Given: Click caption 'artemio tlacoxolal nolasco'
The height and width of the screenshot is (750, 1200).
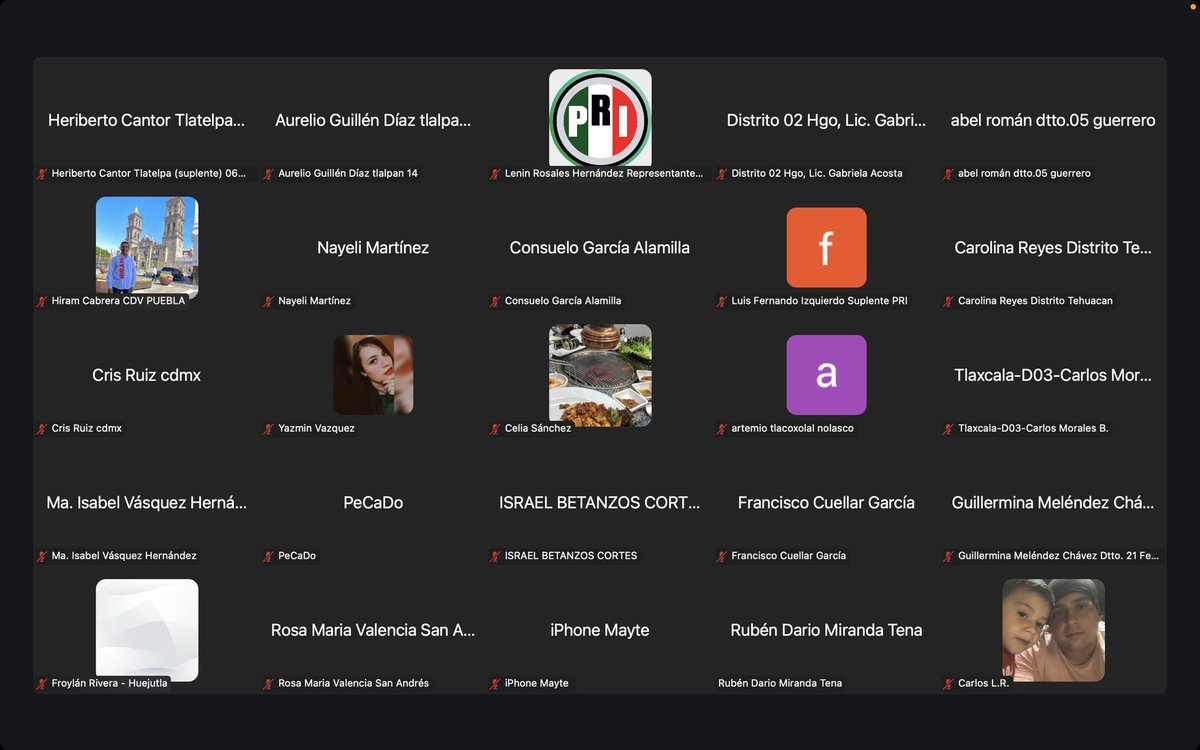Looking at the screenshot, I should [x=793, y=429].
